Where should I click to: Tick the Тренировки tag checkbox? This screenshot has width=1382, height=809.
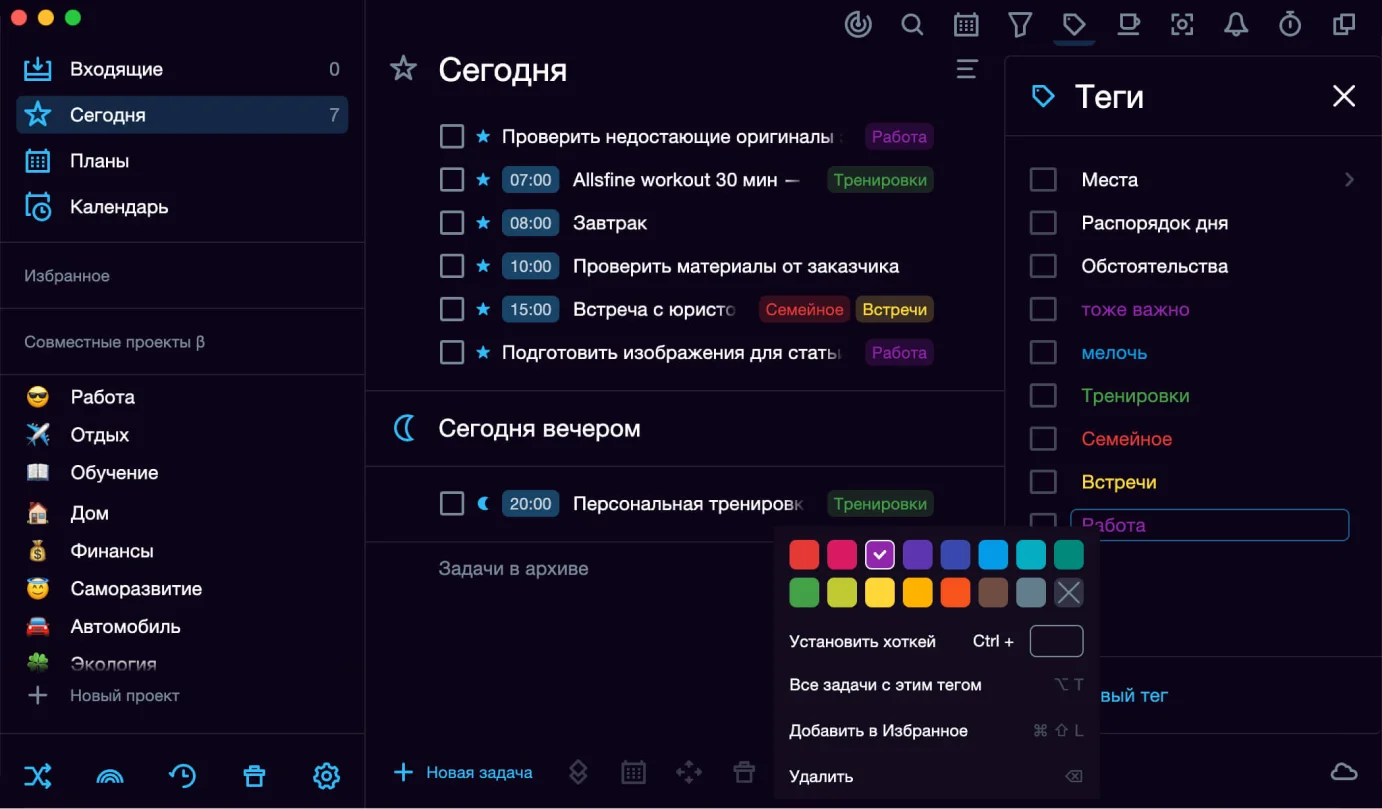click(1043, 396)
